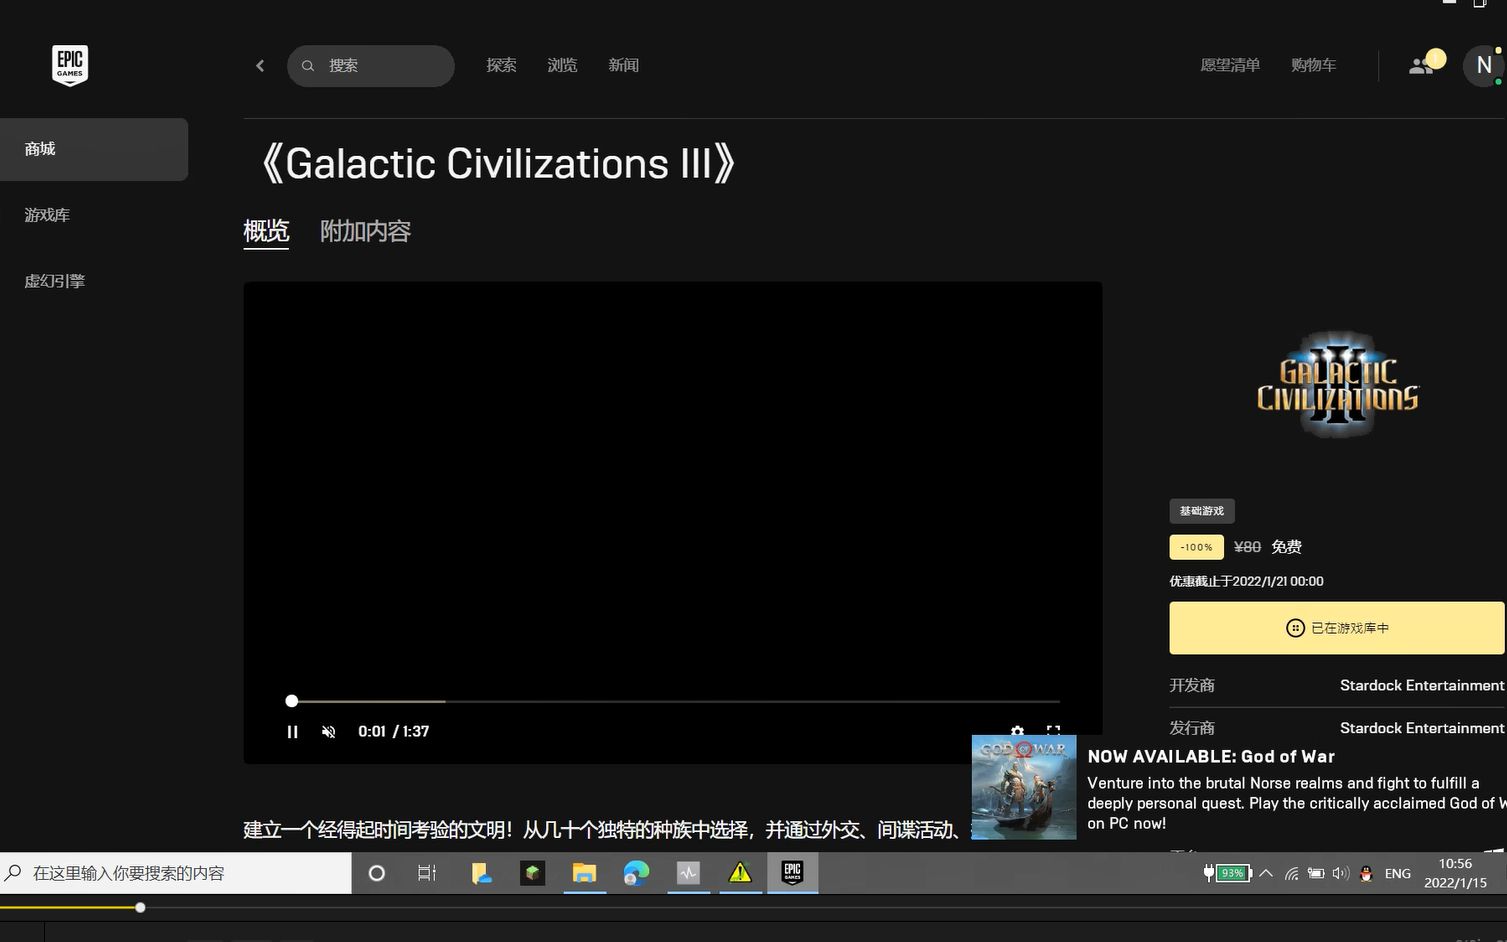Click the publisher Stardock Entertainment name
1507x942 pixels.
[x=1422, y=728]
